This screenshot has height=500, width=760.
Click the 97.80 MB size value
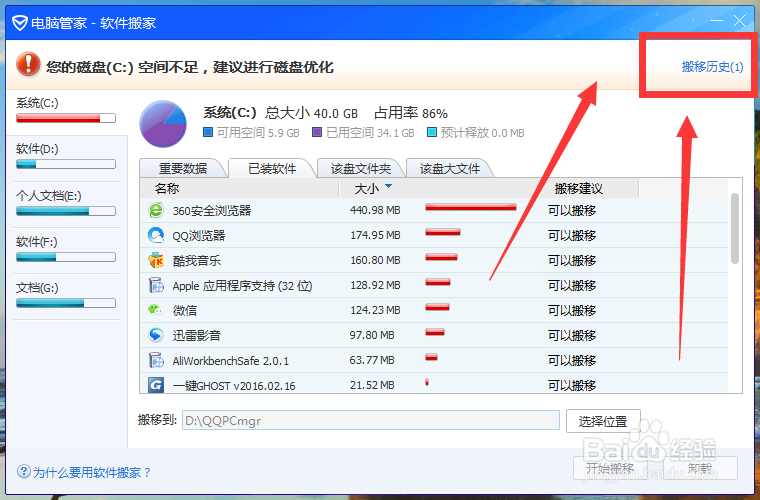click(372, 335)
